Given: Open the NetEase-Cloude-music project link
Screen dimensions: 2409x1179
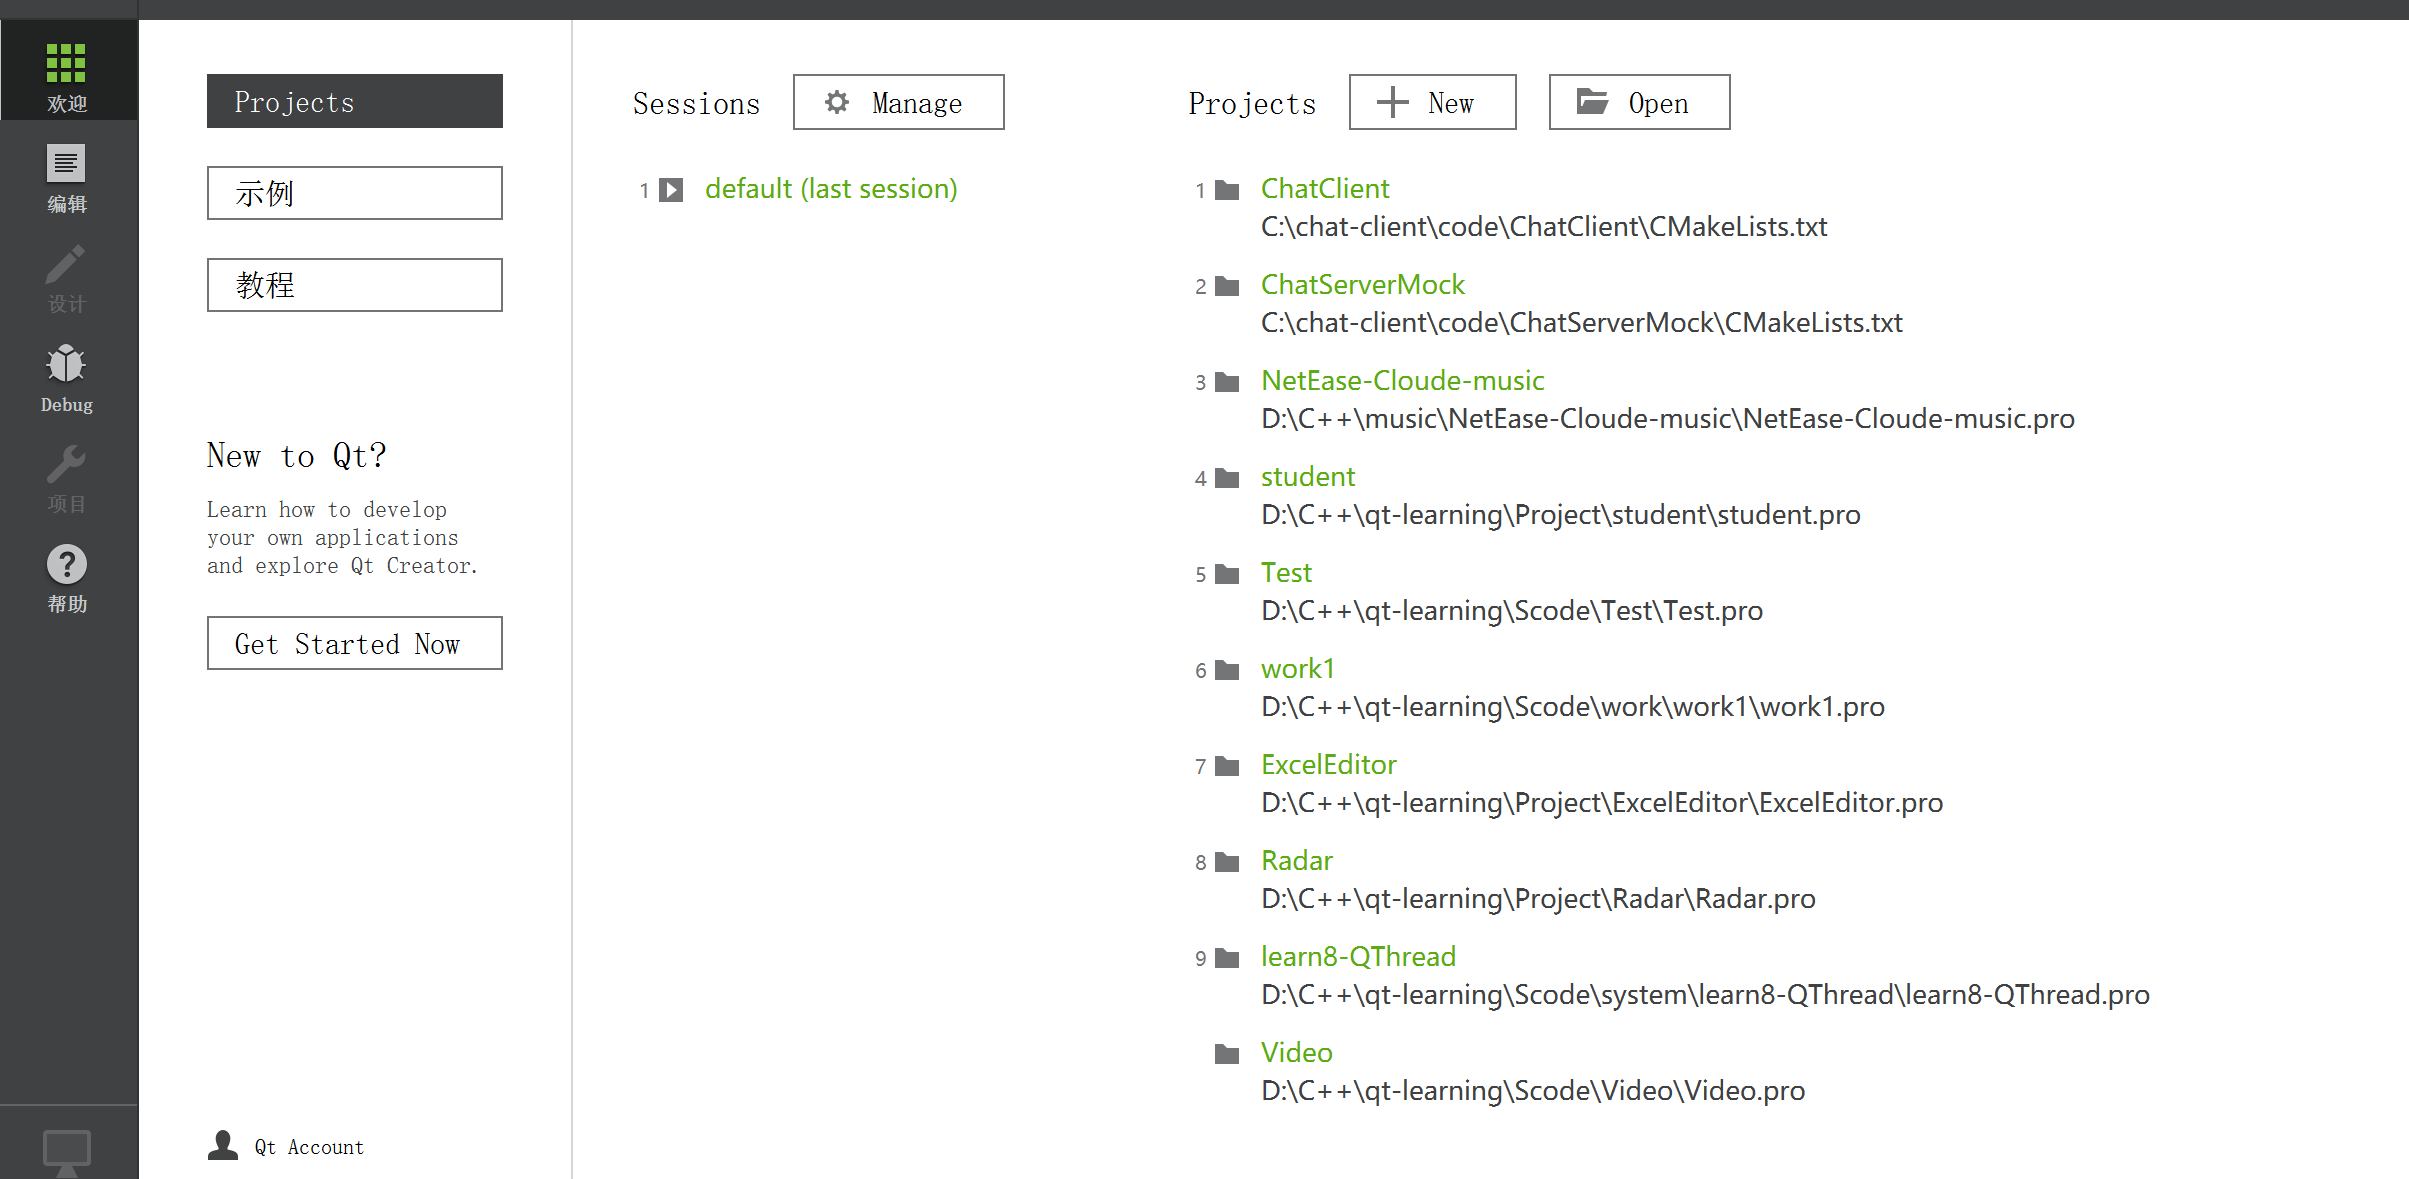Looking at the screenshot, I should click(1402, 381).
